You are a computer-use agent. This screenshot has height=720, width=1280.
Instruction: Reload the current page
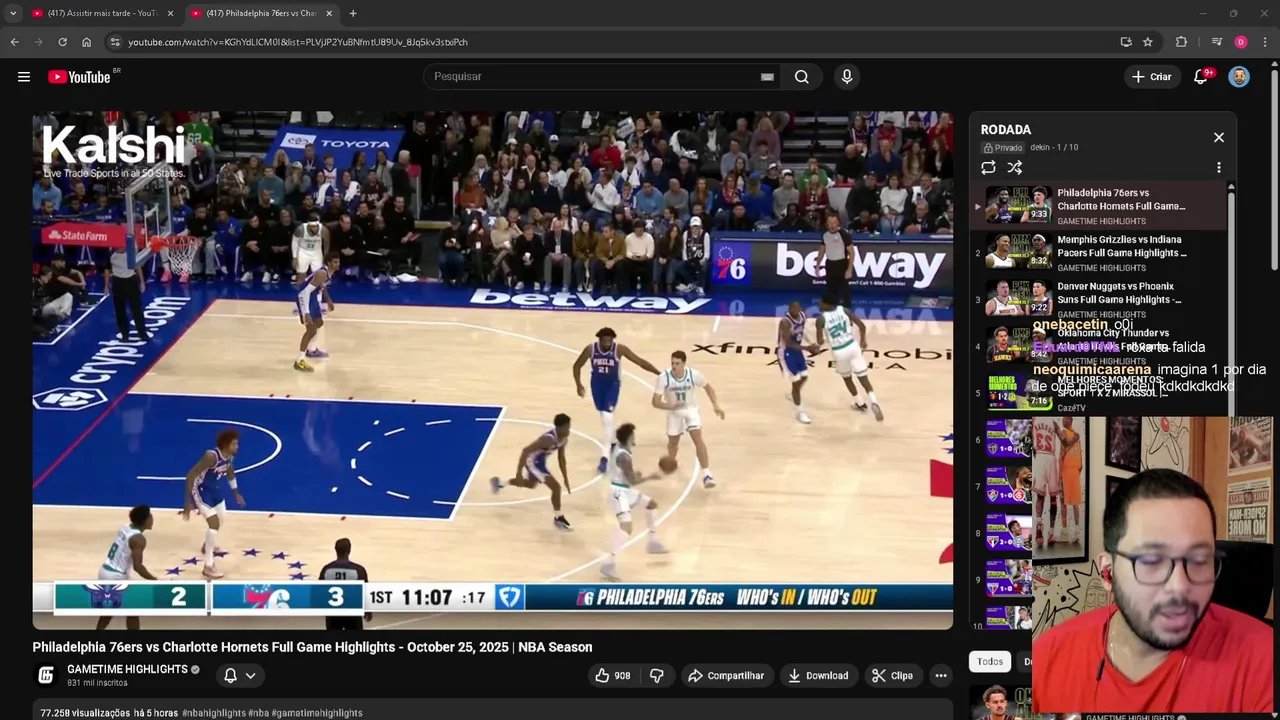coord(62,42)
